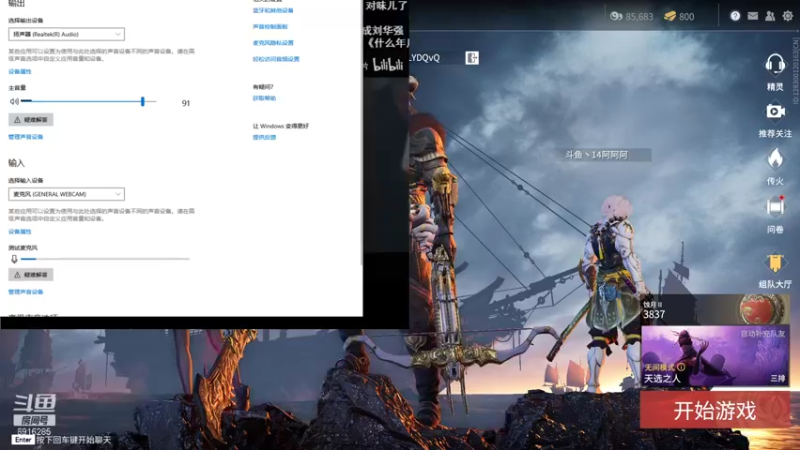800x450 pixels.
Task: Click the 主音量 label
Action: point(17,88)
